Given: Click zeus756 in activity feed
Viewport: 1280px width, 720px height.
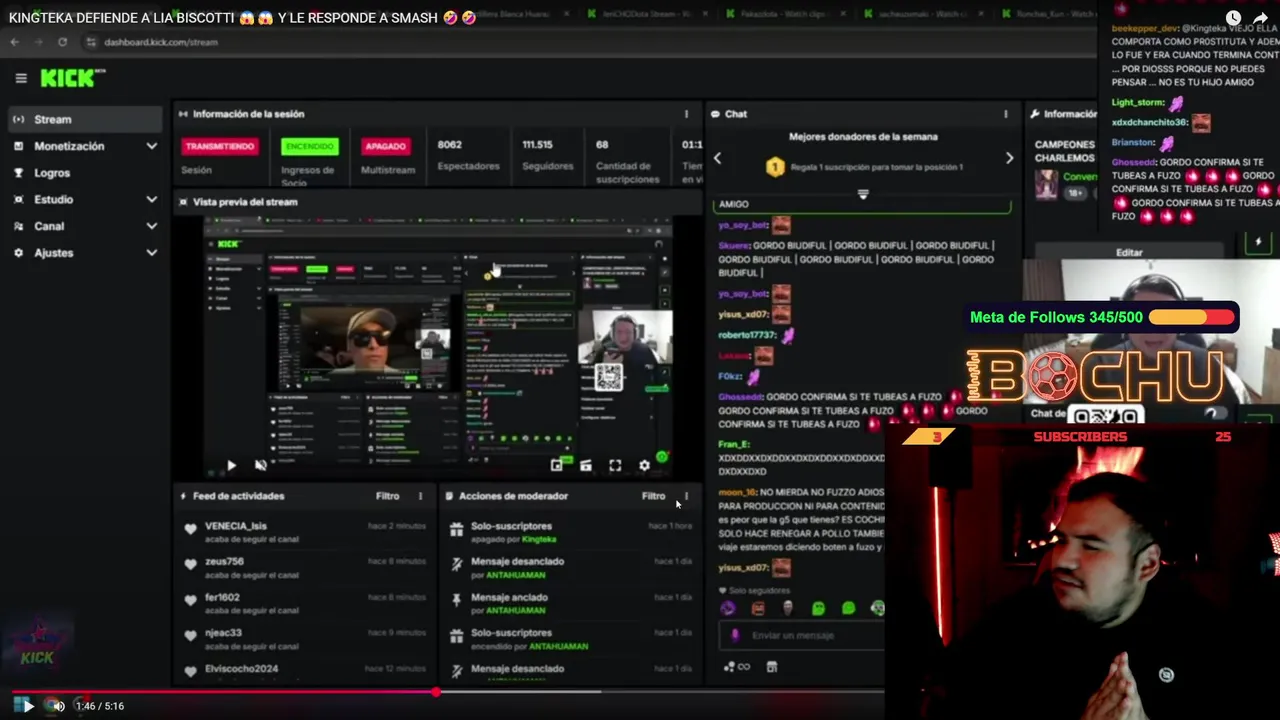Looking at the screenshot, I should pyautogui.click(x=224, y=562).
